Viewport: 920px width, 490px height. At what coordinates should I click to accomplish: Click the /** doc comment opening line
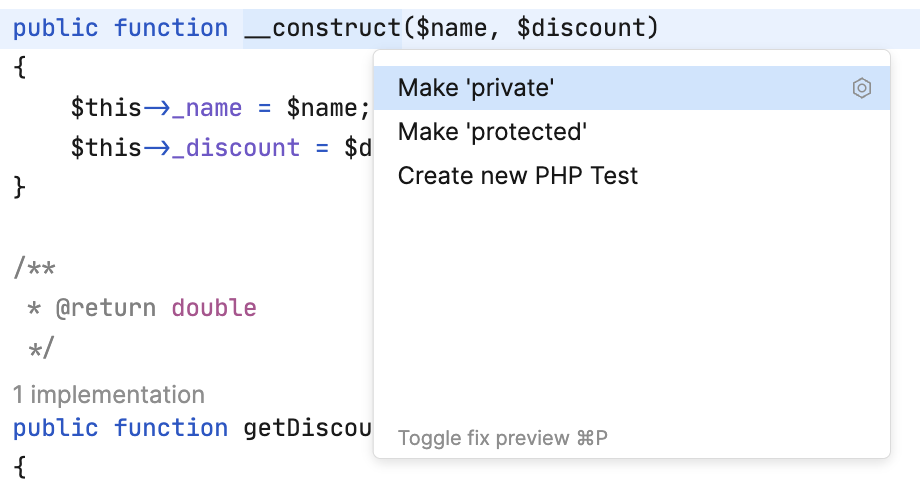[35, 268]
